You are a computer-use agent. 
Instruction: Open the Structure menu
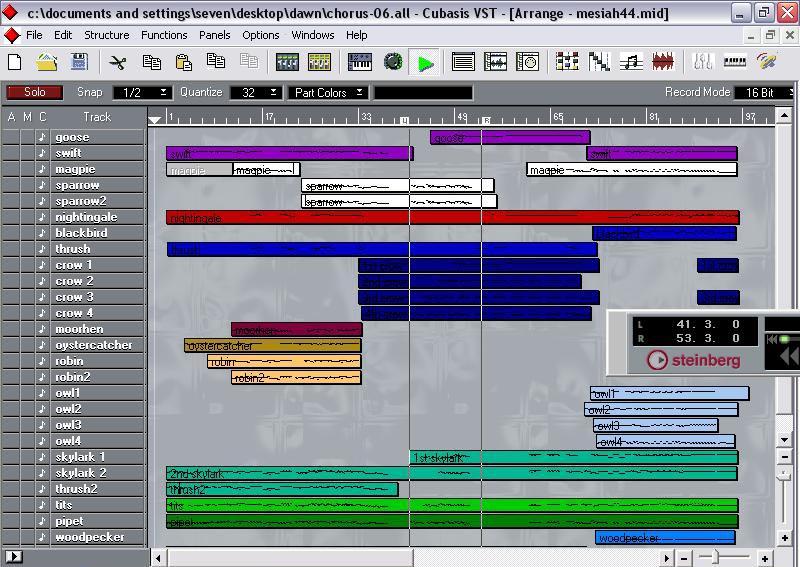106,35
